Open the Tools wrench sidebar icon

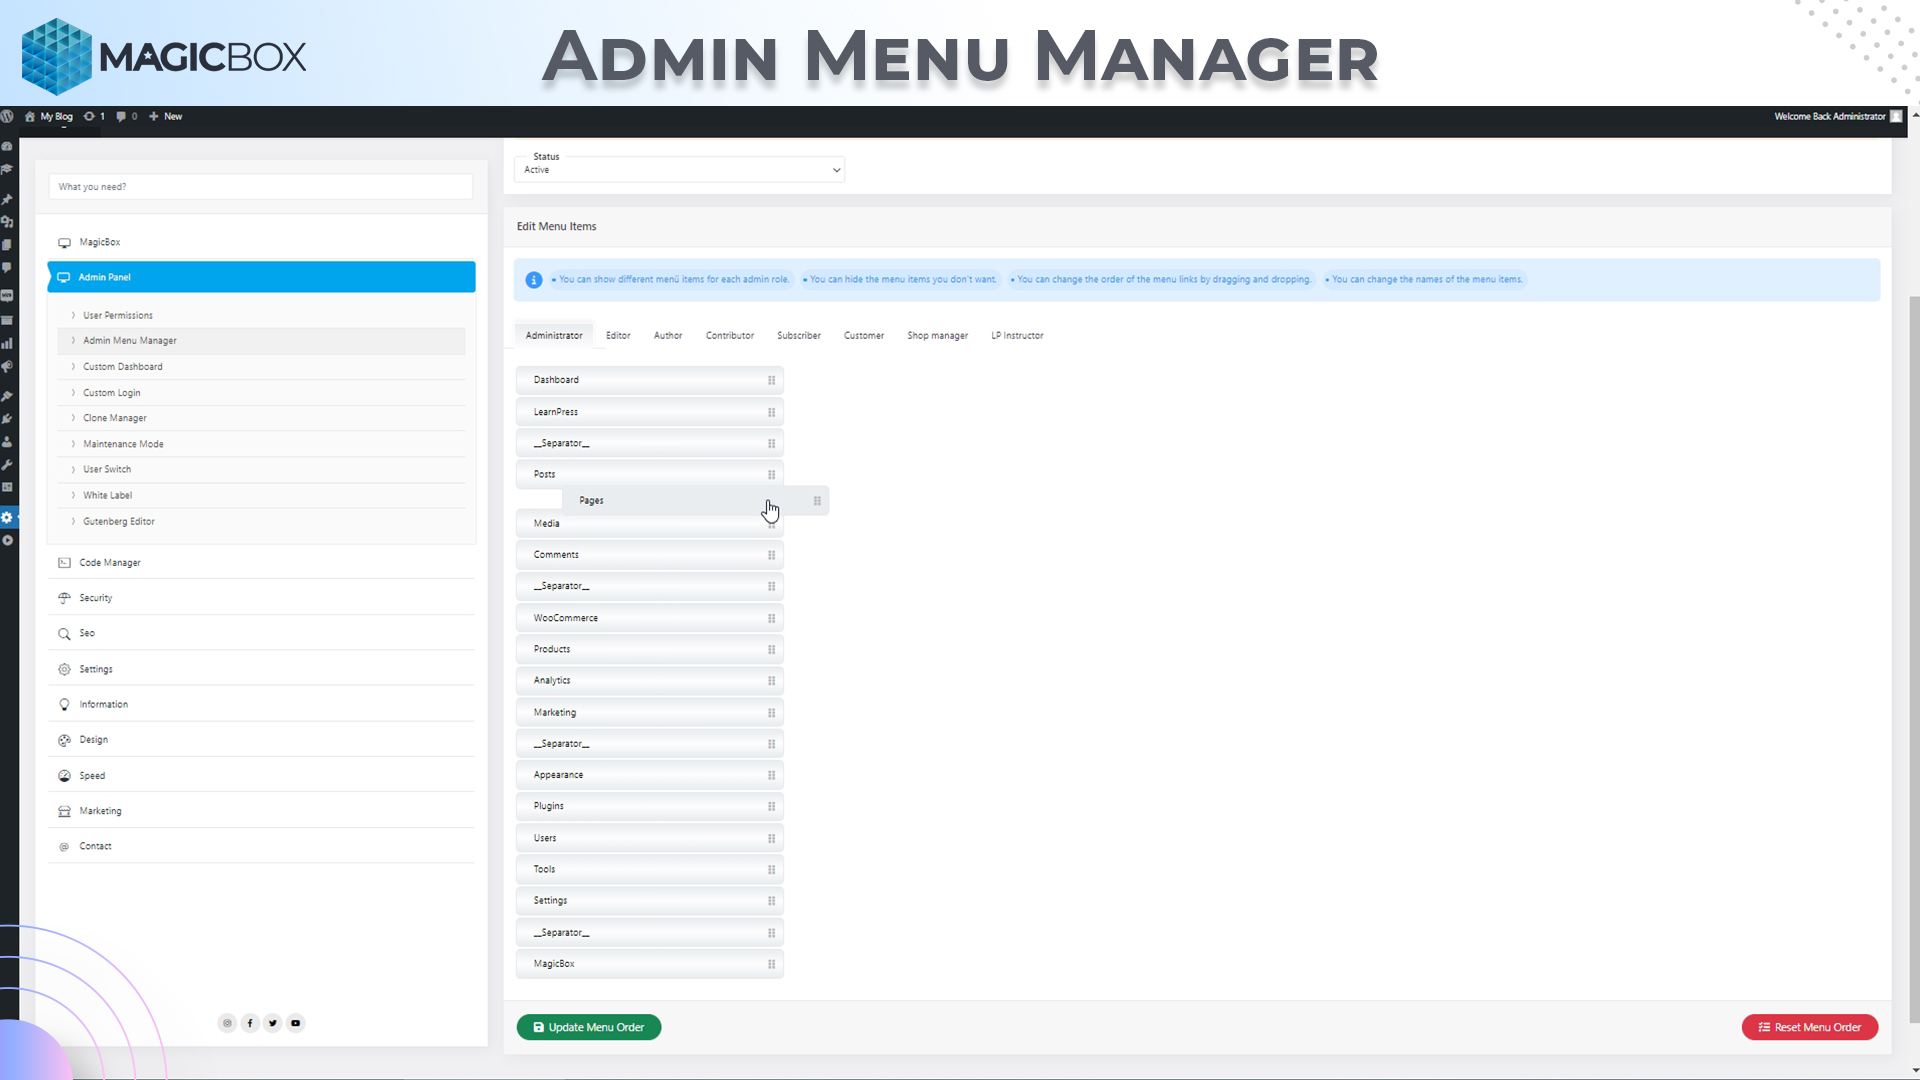tap(7, 465)
